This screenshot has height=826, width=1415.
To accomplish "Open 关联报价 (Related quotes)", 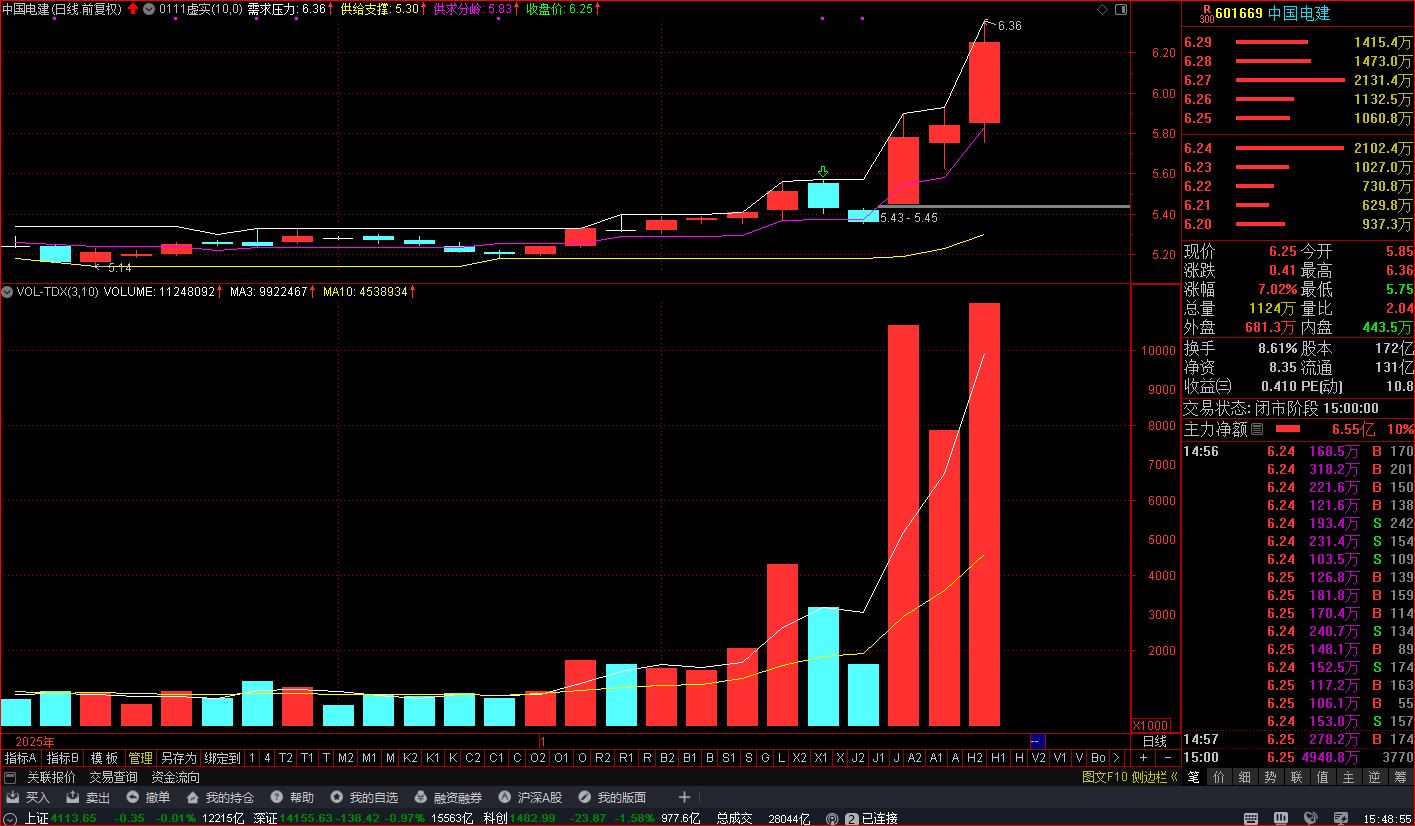I will 51,777.
